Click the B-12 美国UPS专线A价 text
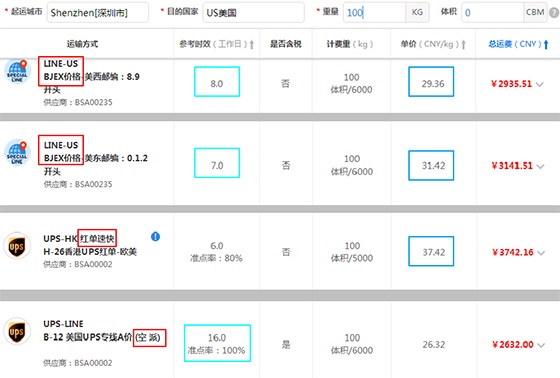560x378 pixels. [x=88, y=337]
